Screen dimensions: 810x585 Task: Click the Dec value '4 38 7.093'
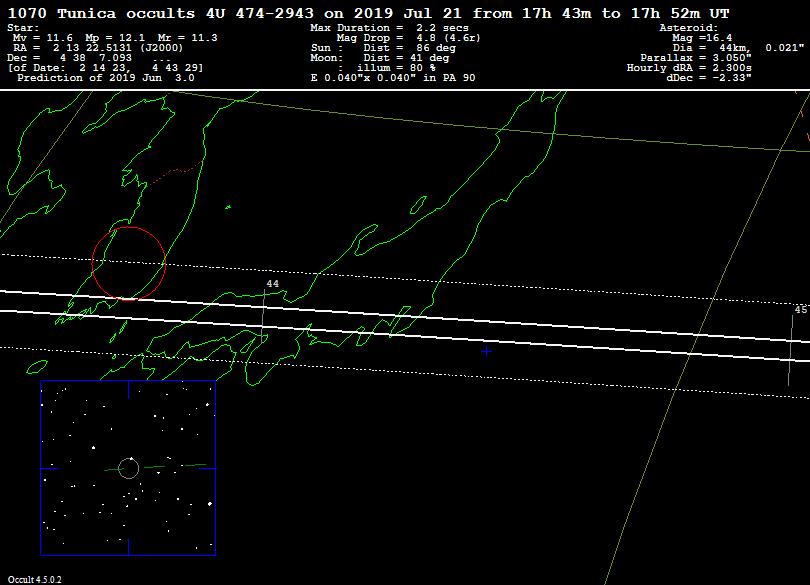[x=96, y=58]
